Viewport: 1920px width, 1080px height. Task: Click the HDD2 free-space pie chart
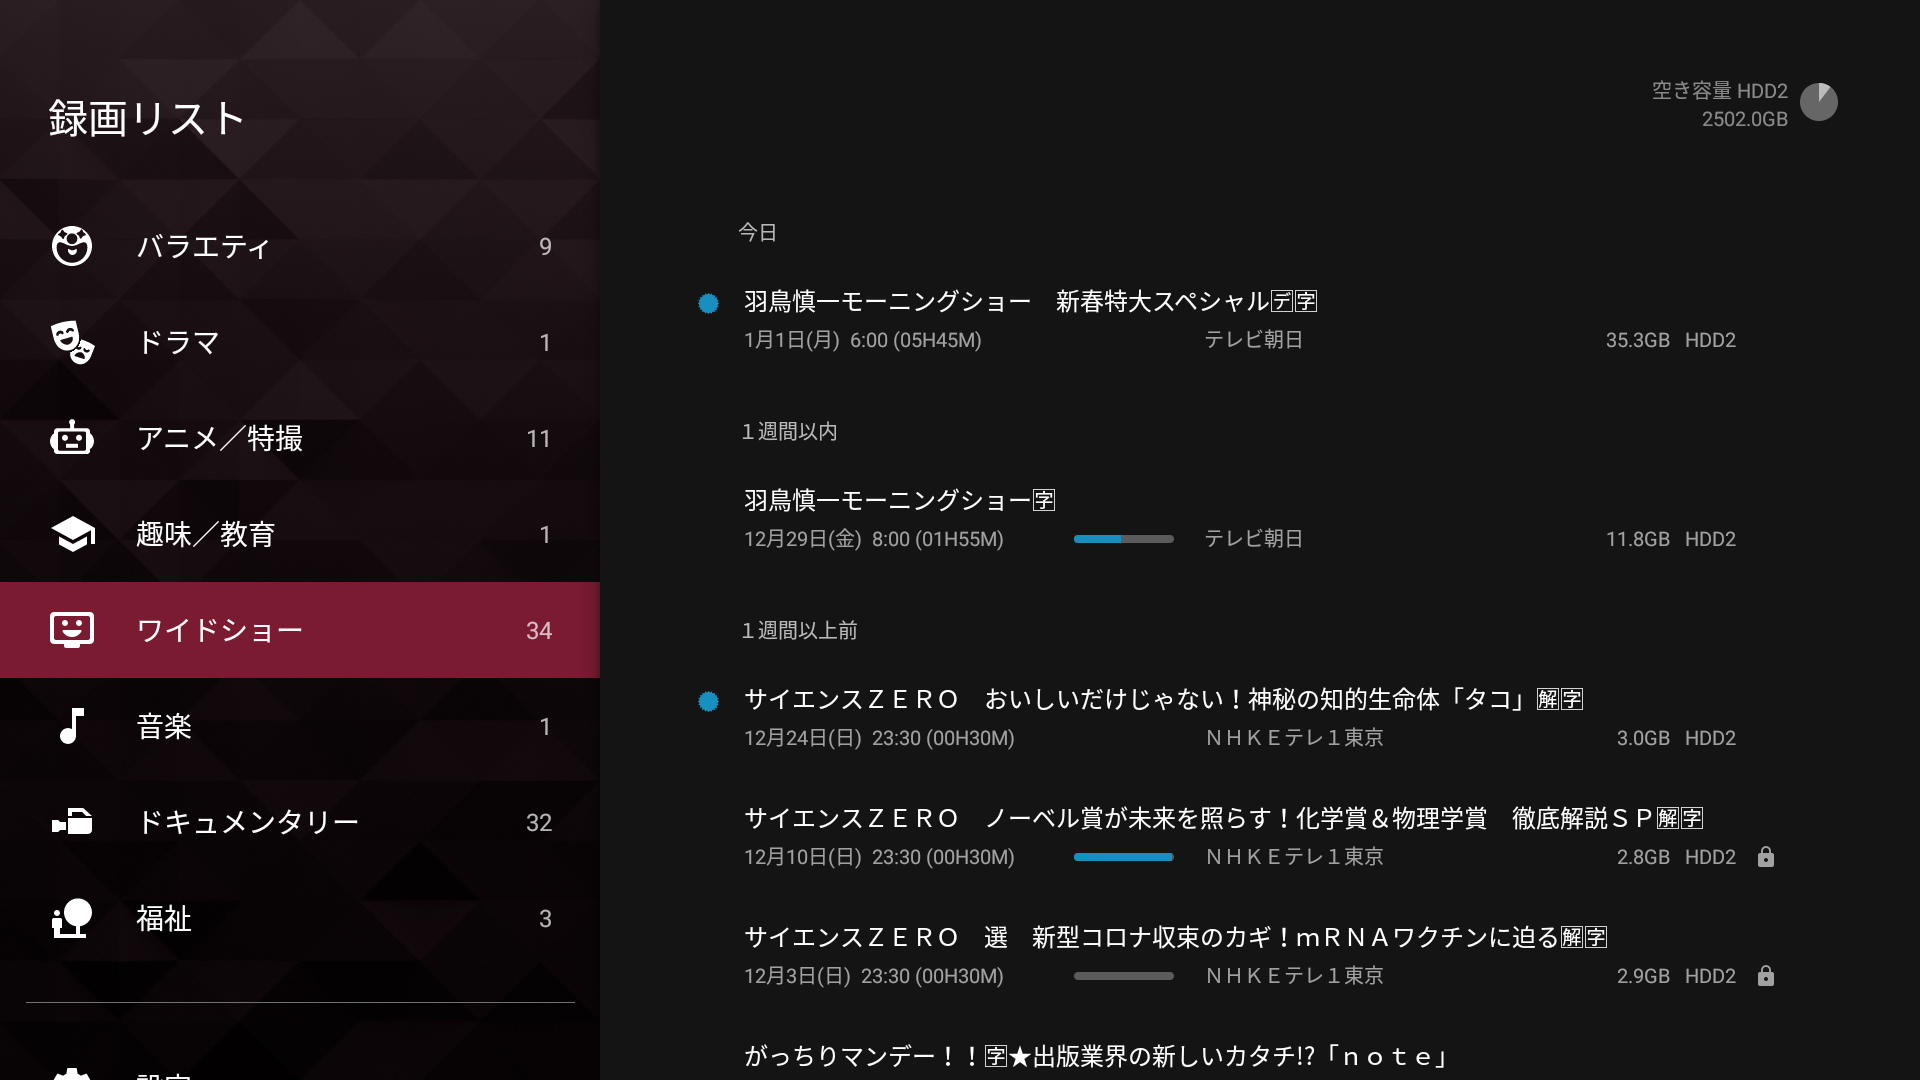[x=1818, y=102]
